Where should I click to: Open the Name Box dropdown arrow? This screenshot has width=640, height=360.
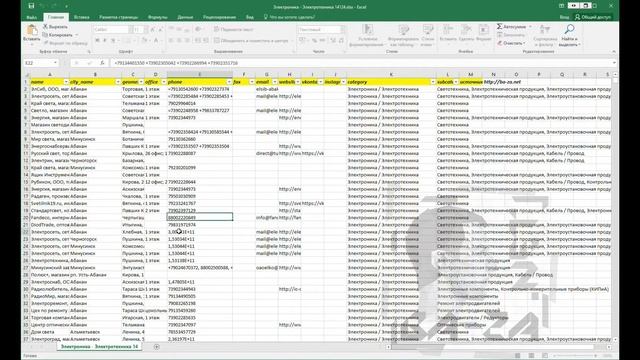click(x=55, y=63)
